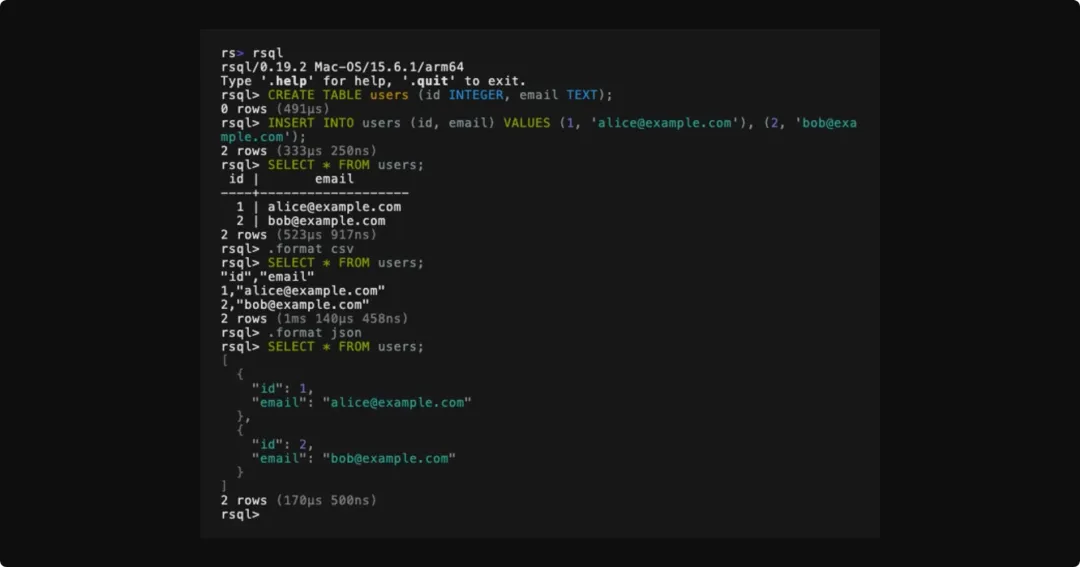Click the '.format json' command
Image resolution: width=1080 pixels, height=567 pixels.
coord(315,333)
